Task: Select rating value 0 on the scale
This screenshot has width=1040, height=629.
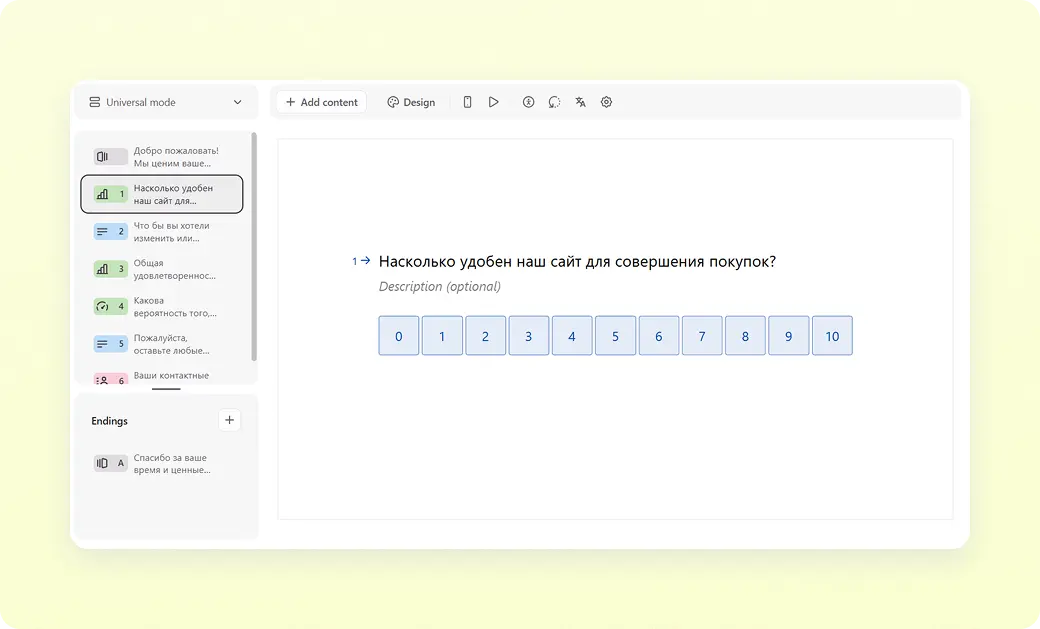Action: [398, 336]
